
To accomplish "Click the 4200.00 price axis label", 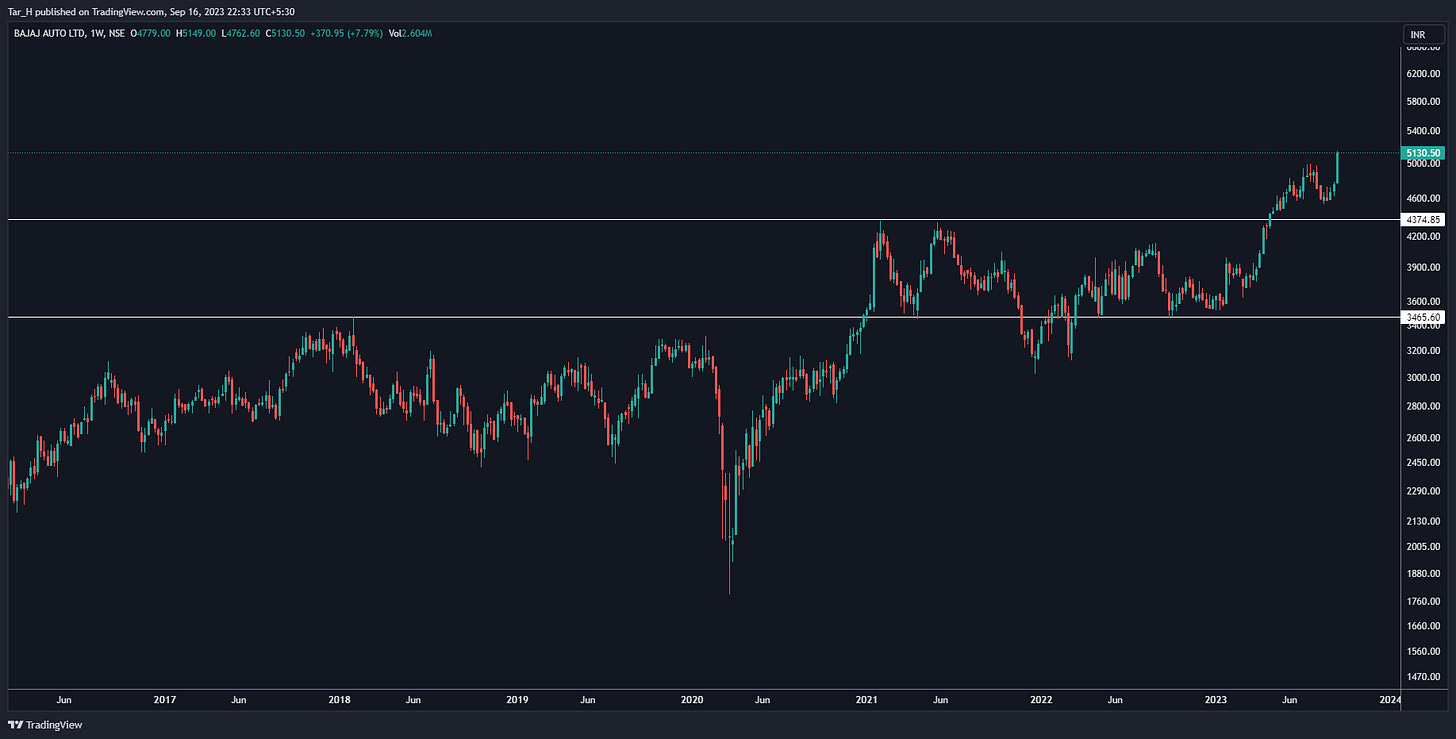I will point(1423,238).
